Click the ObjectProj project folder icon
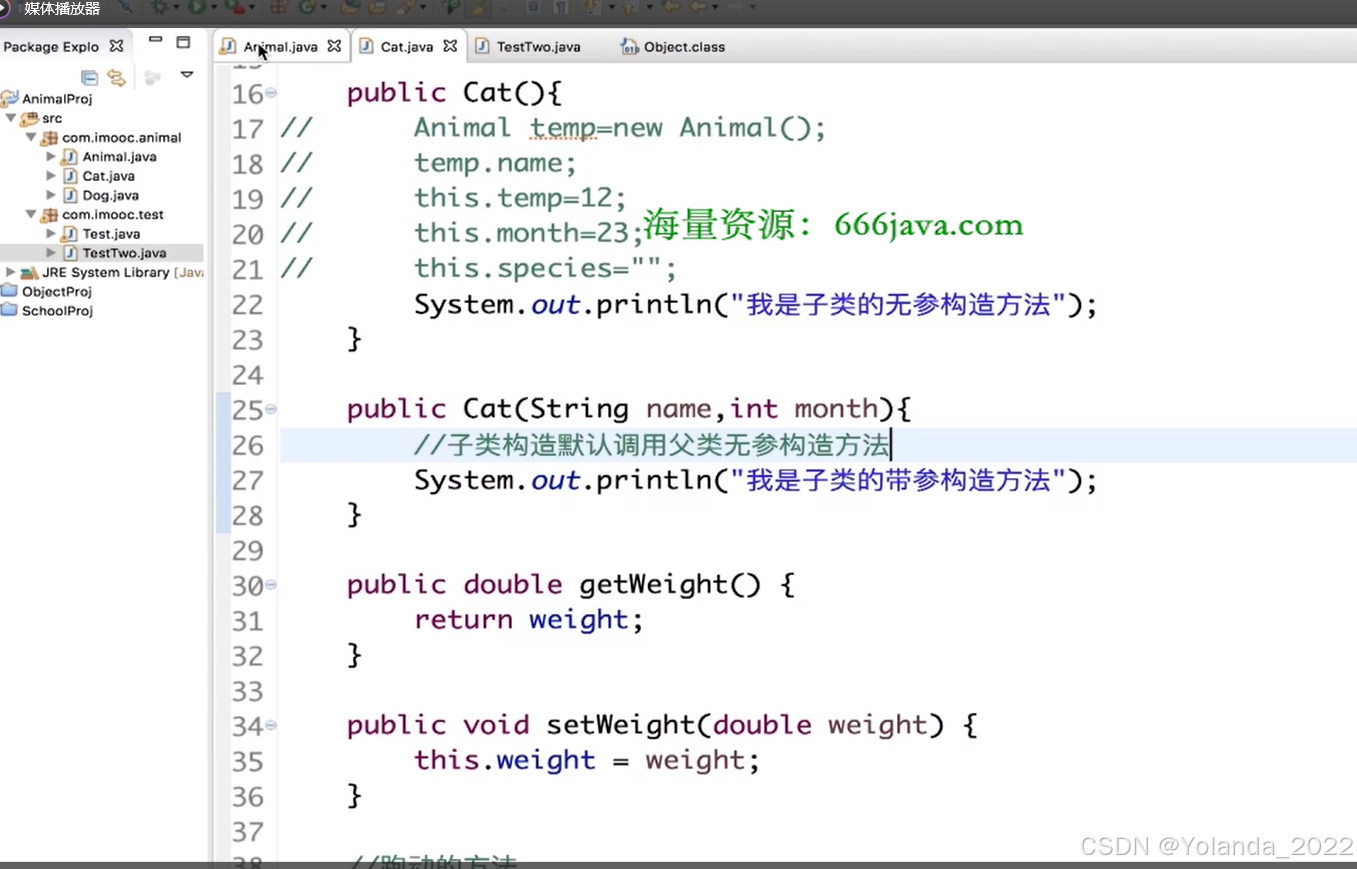This screenshot has width=1357, height=869. 10,292
